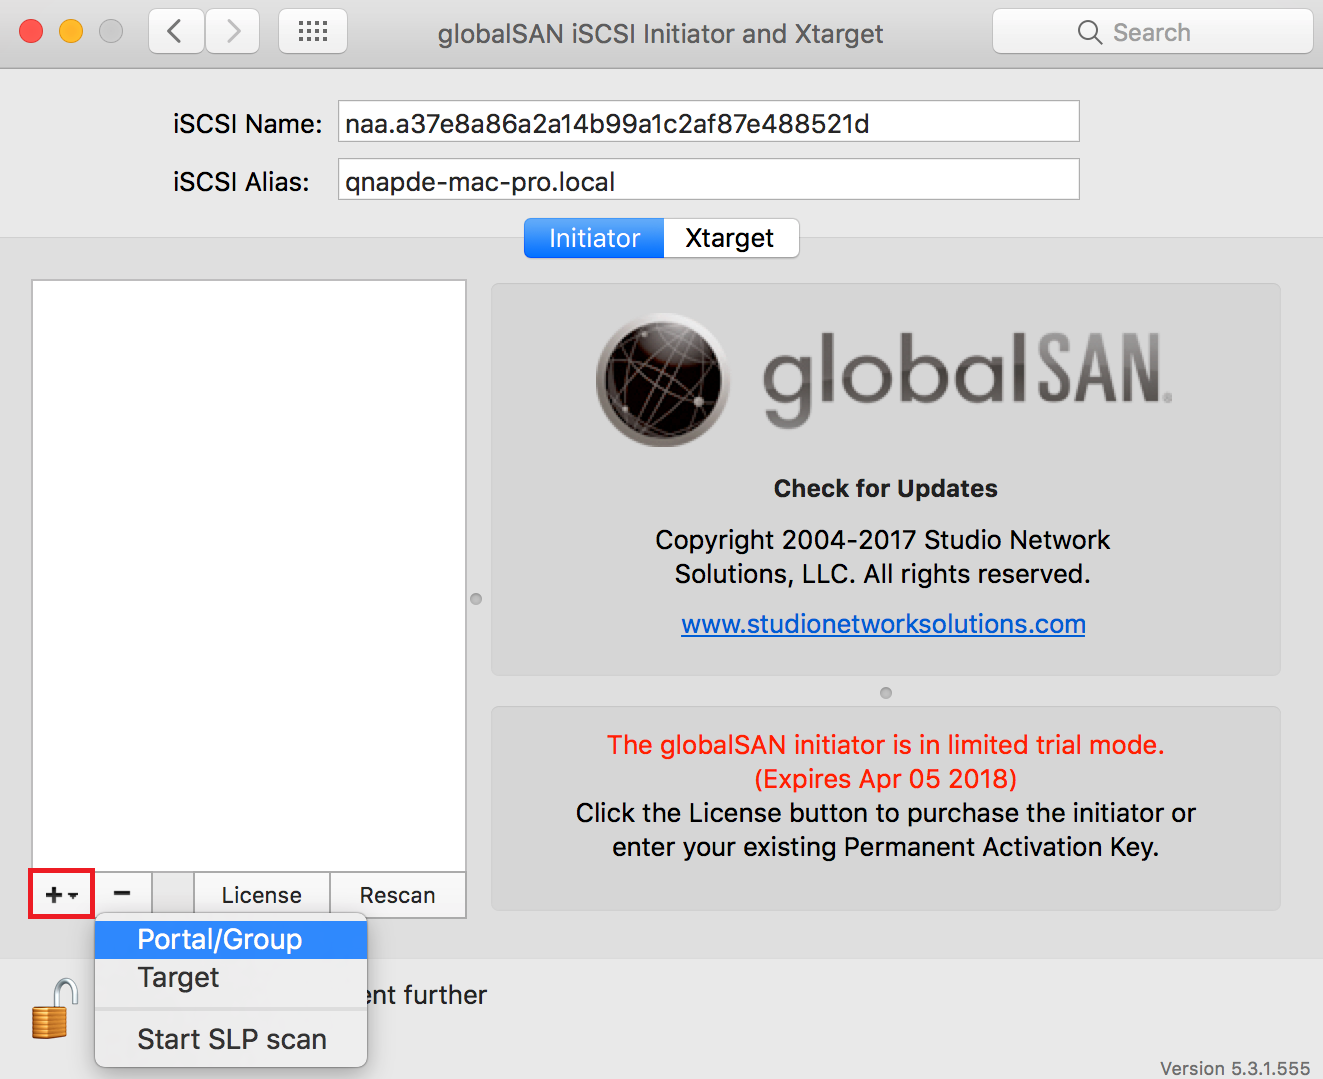Image resolution: width=1323 pixels, height=1079 pixels.
Task: Open the plus add dropdown button
Action: 61,894
